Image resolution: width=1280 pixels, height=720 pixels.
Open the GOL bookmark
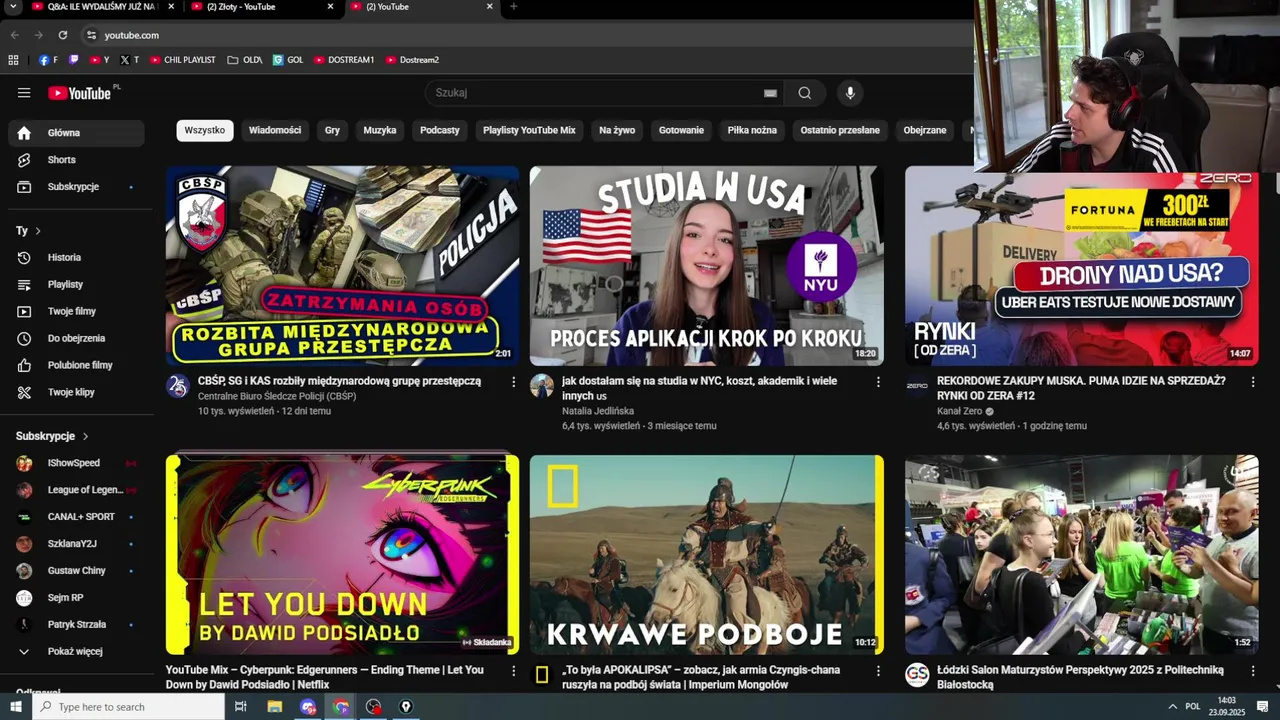[288, 60]
